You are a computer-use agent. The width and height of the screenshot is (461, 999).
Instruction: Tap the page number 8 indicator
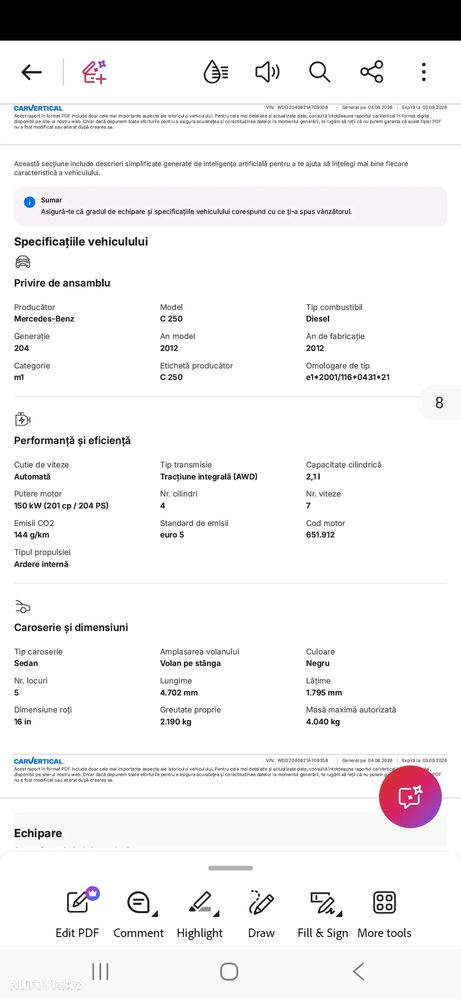pyautogui.click(x=439, y=403)
